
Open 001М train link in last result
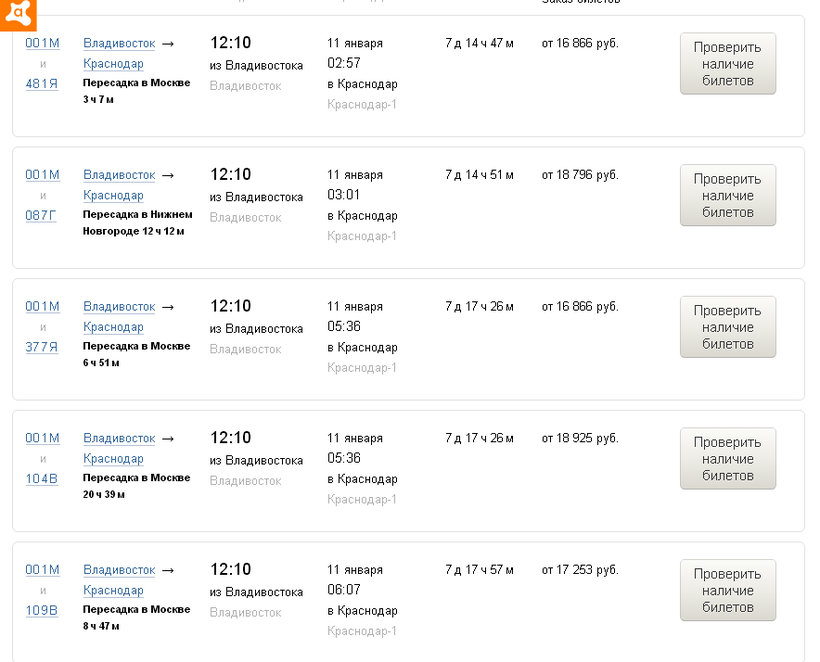click(x=42, y=570)
